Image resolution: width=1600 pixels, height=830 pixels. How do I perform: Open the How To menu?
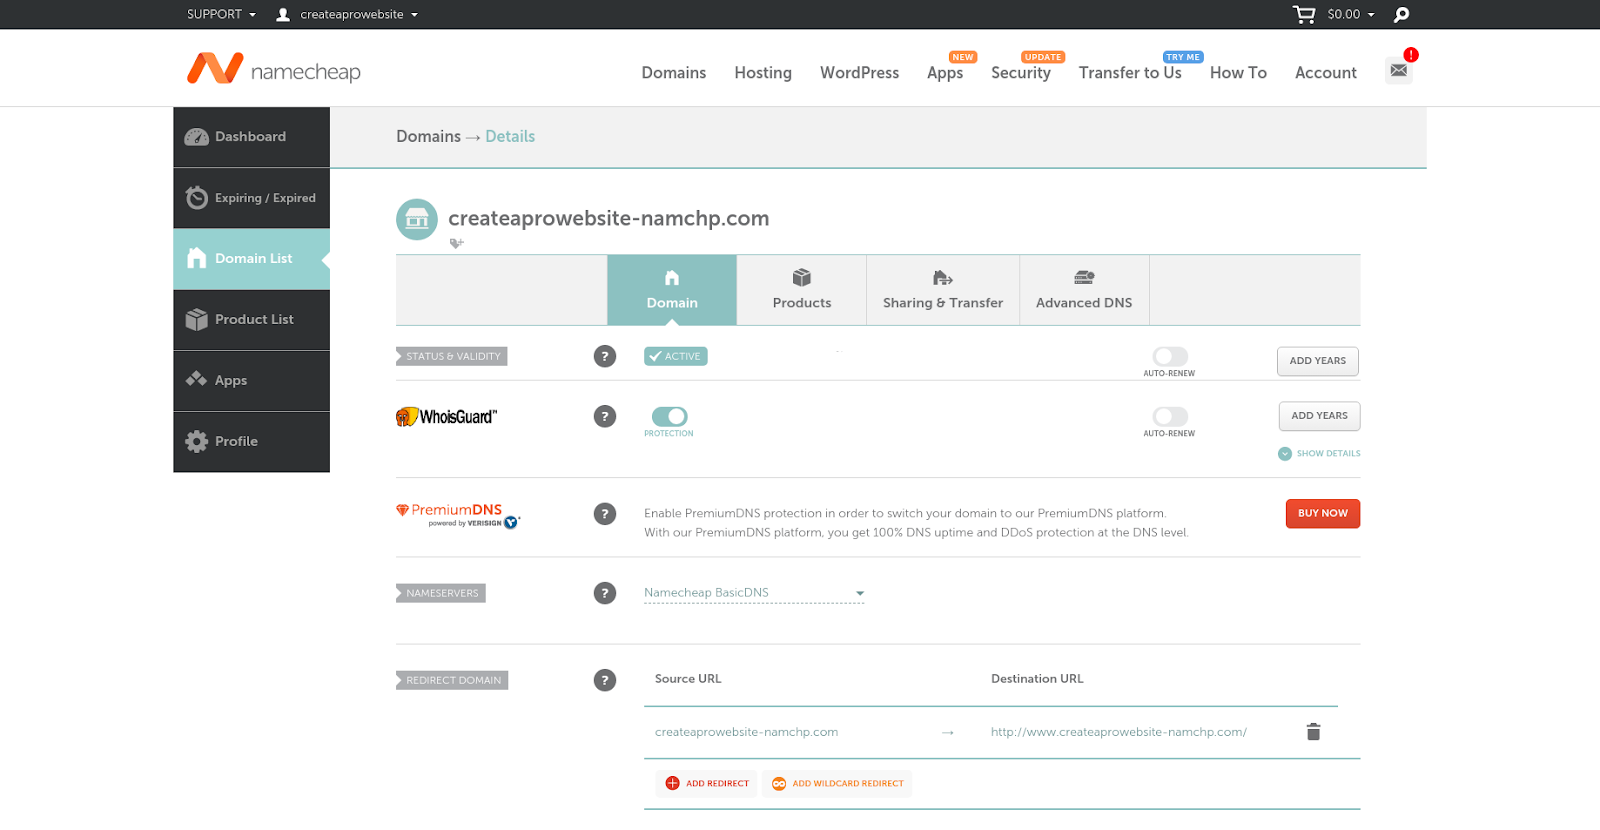(x=1238, y=73)
